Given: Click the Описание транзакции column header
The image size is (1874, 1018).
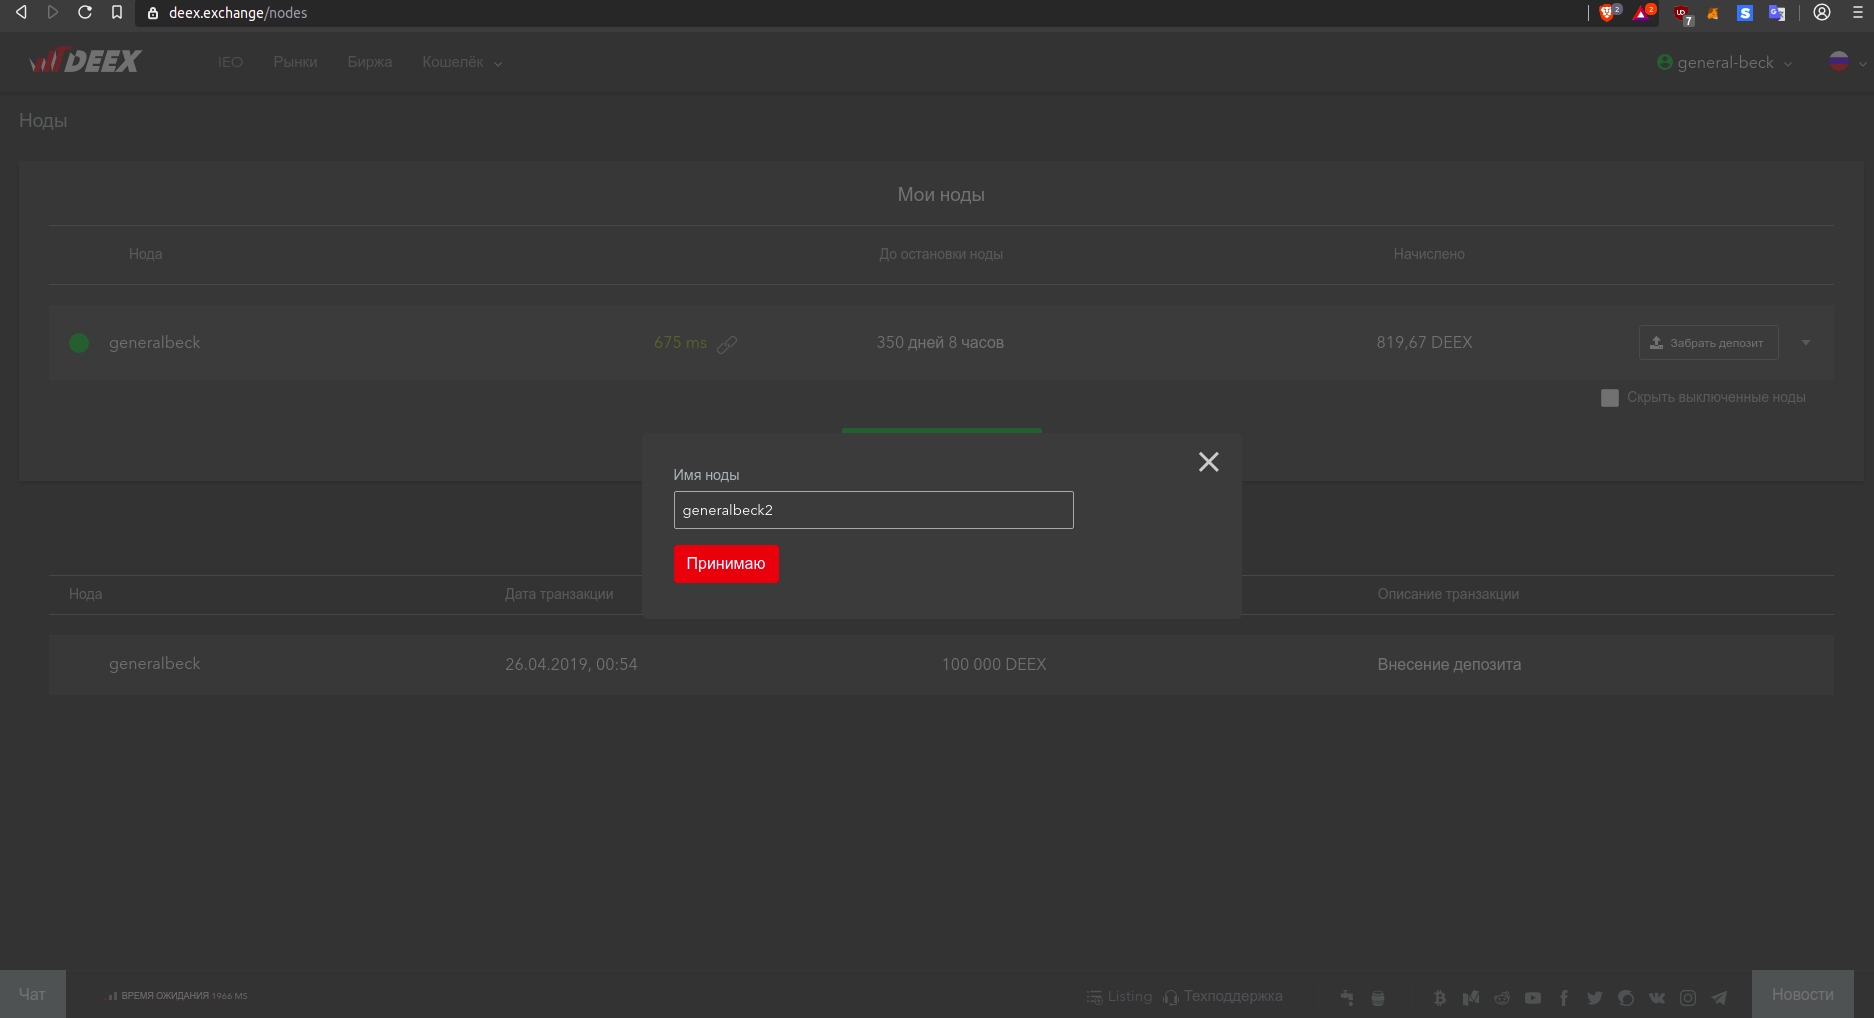Looking at the screenshot, I should [1448, 594].
